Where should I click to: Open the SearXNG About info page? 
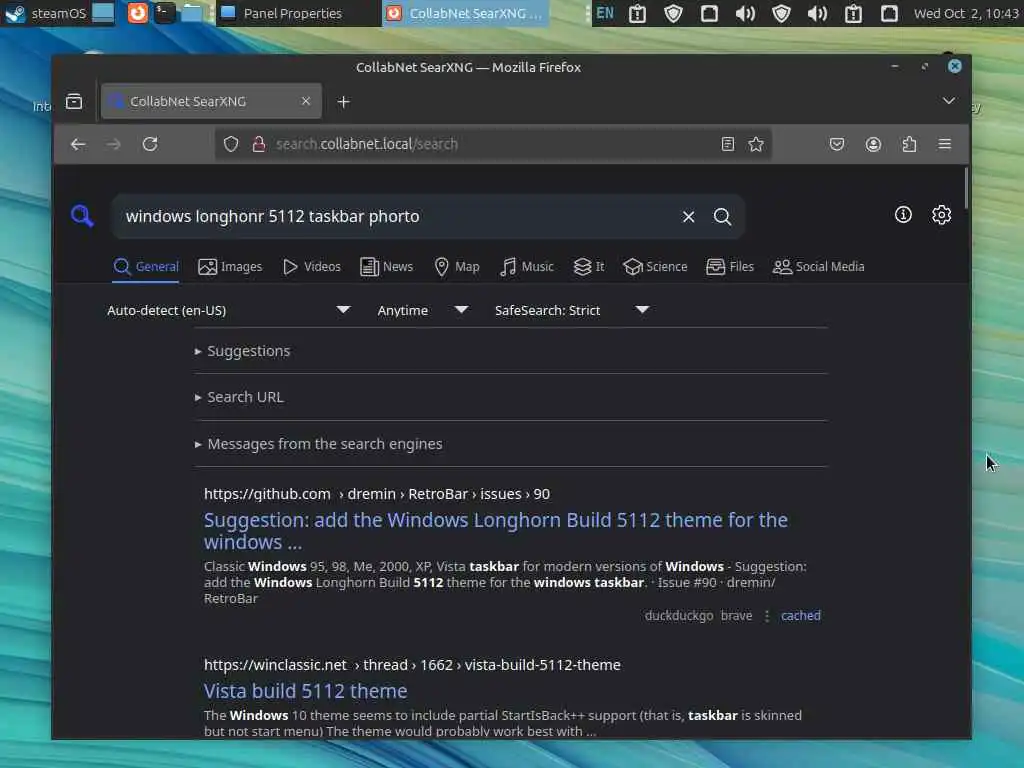tap(903, 215)
